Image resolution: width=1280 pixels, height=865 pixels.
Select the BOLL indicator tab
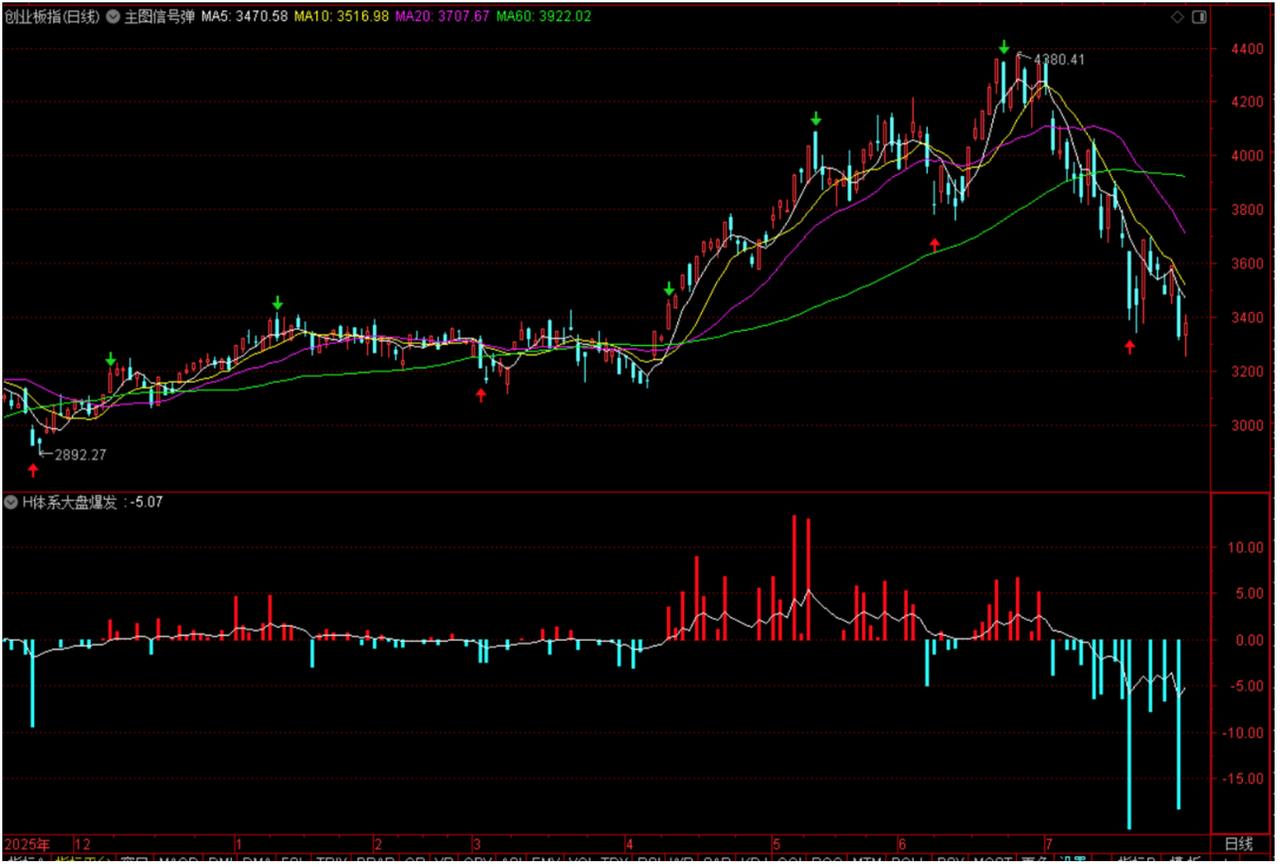click(906, 859)
